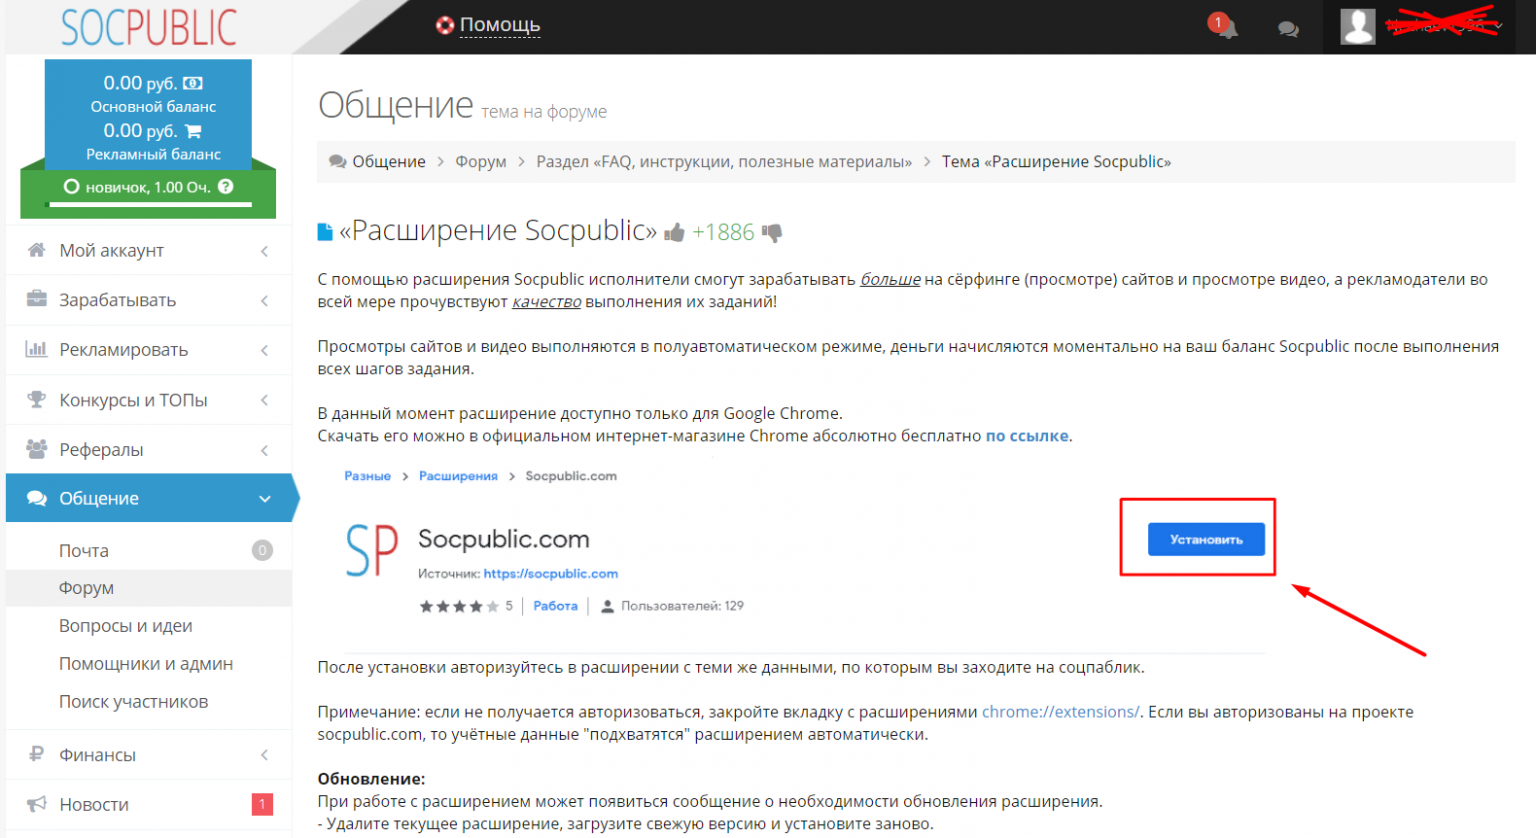The width and height of the screenshot is (1536, 838).
Task: Click the SOCPUBLIC logo
Action: [x=149, y=27]
